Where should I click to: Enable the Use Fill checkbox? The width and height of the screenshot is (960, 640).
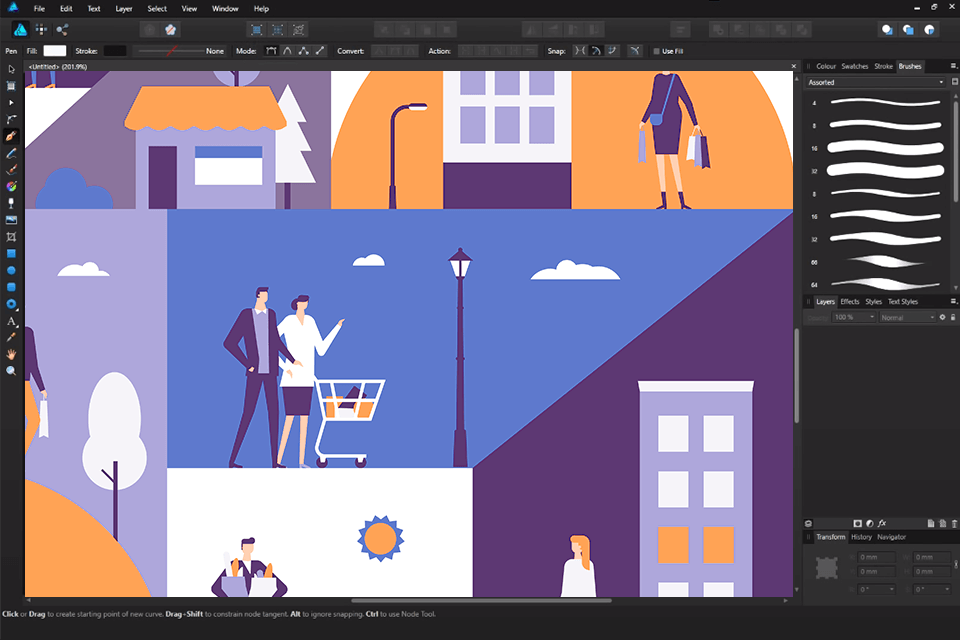(x=657, y=50)
